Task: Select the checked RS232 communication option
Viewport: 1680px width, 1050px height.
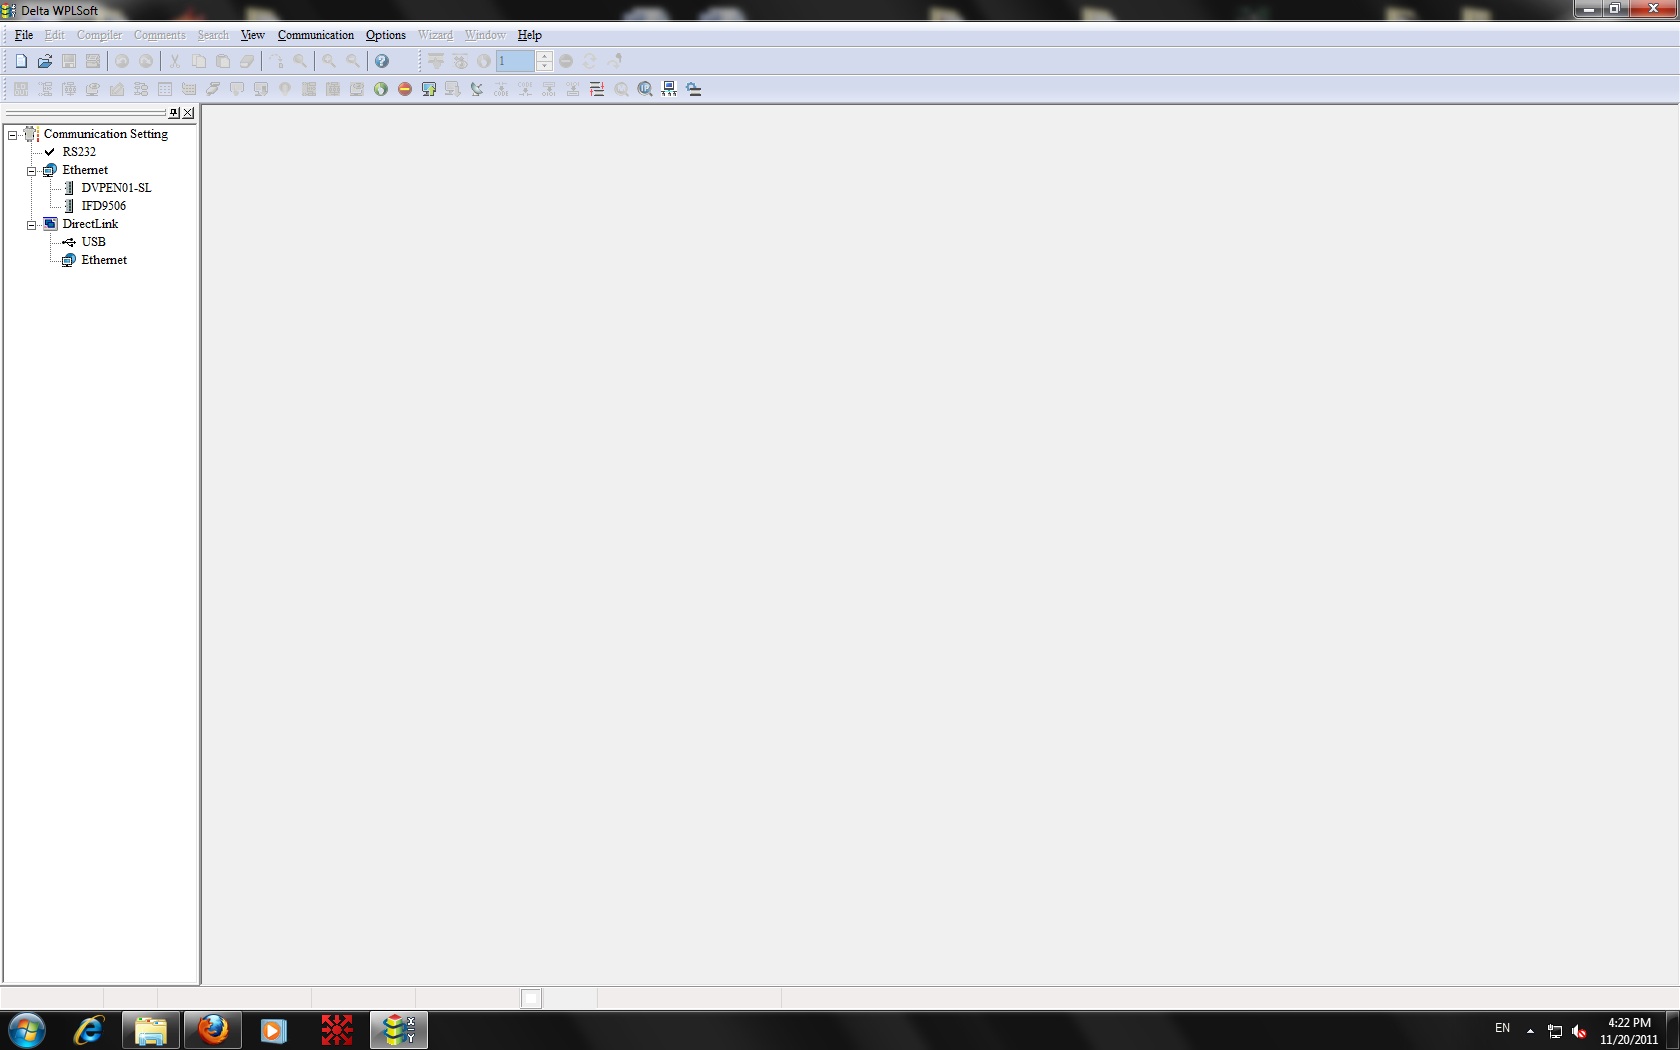Action: (x=79, y=152)
